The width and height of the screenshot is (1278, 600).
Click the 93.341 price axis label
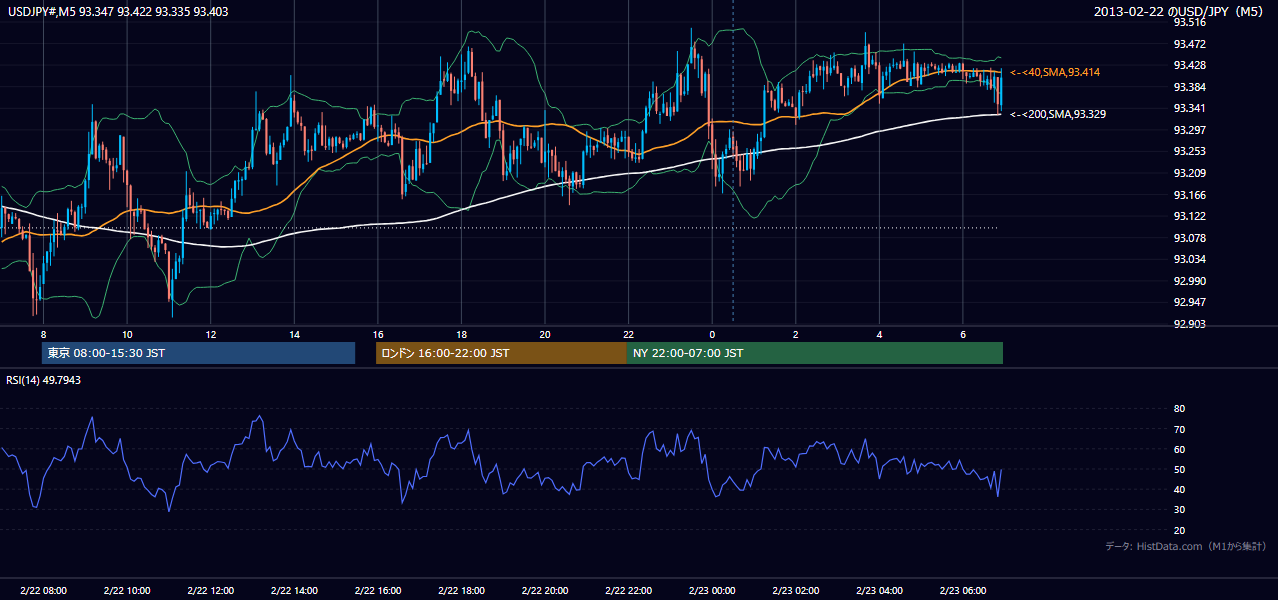(1189, 108)
